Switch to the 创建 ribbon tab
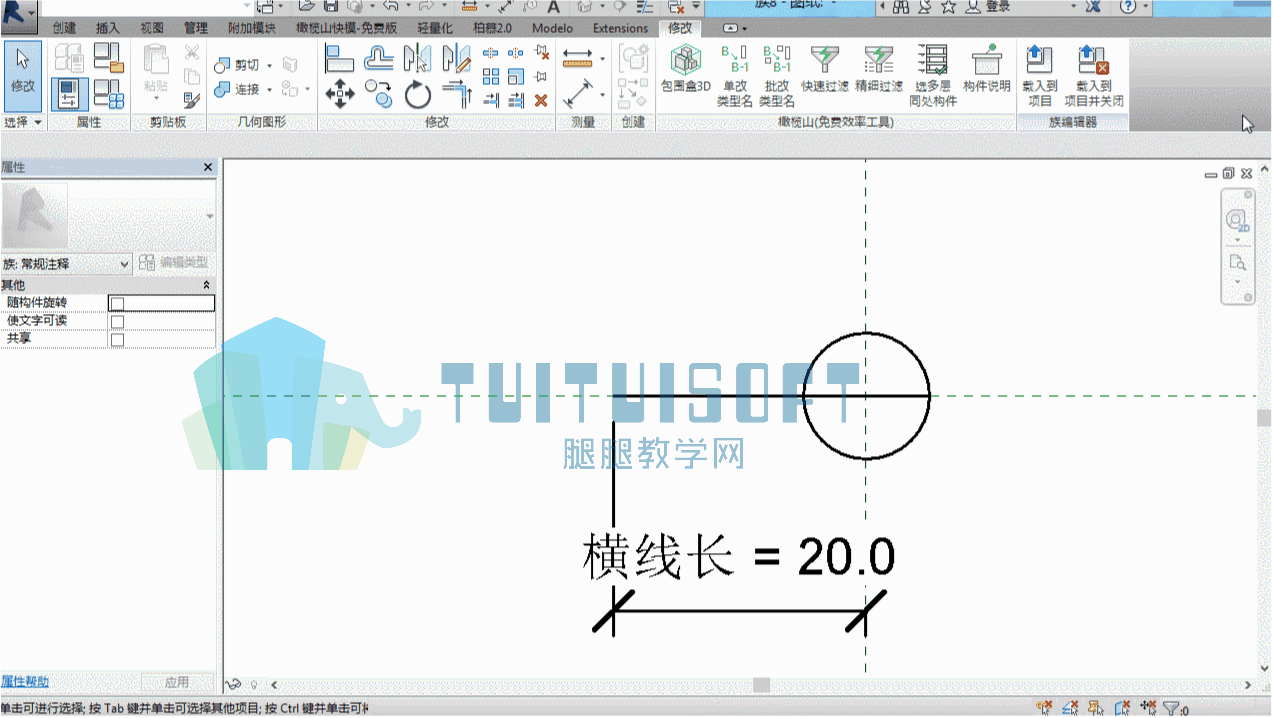1272x718 pixels. pyautogui.click(x=64, y=28)
